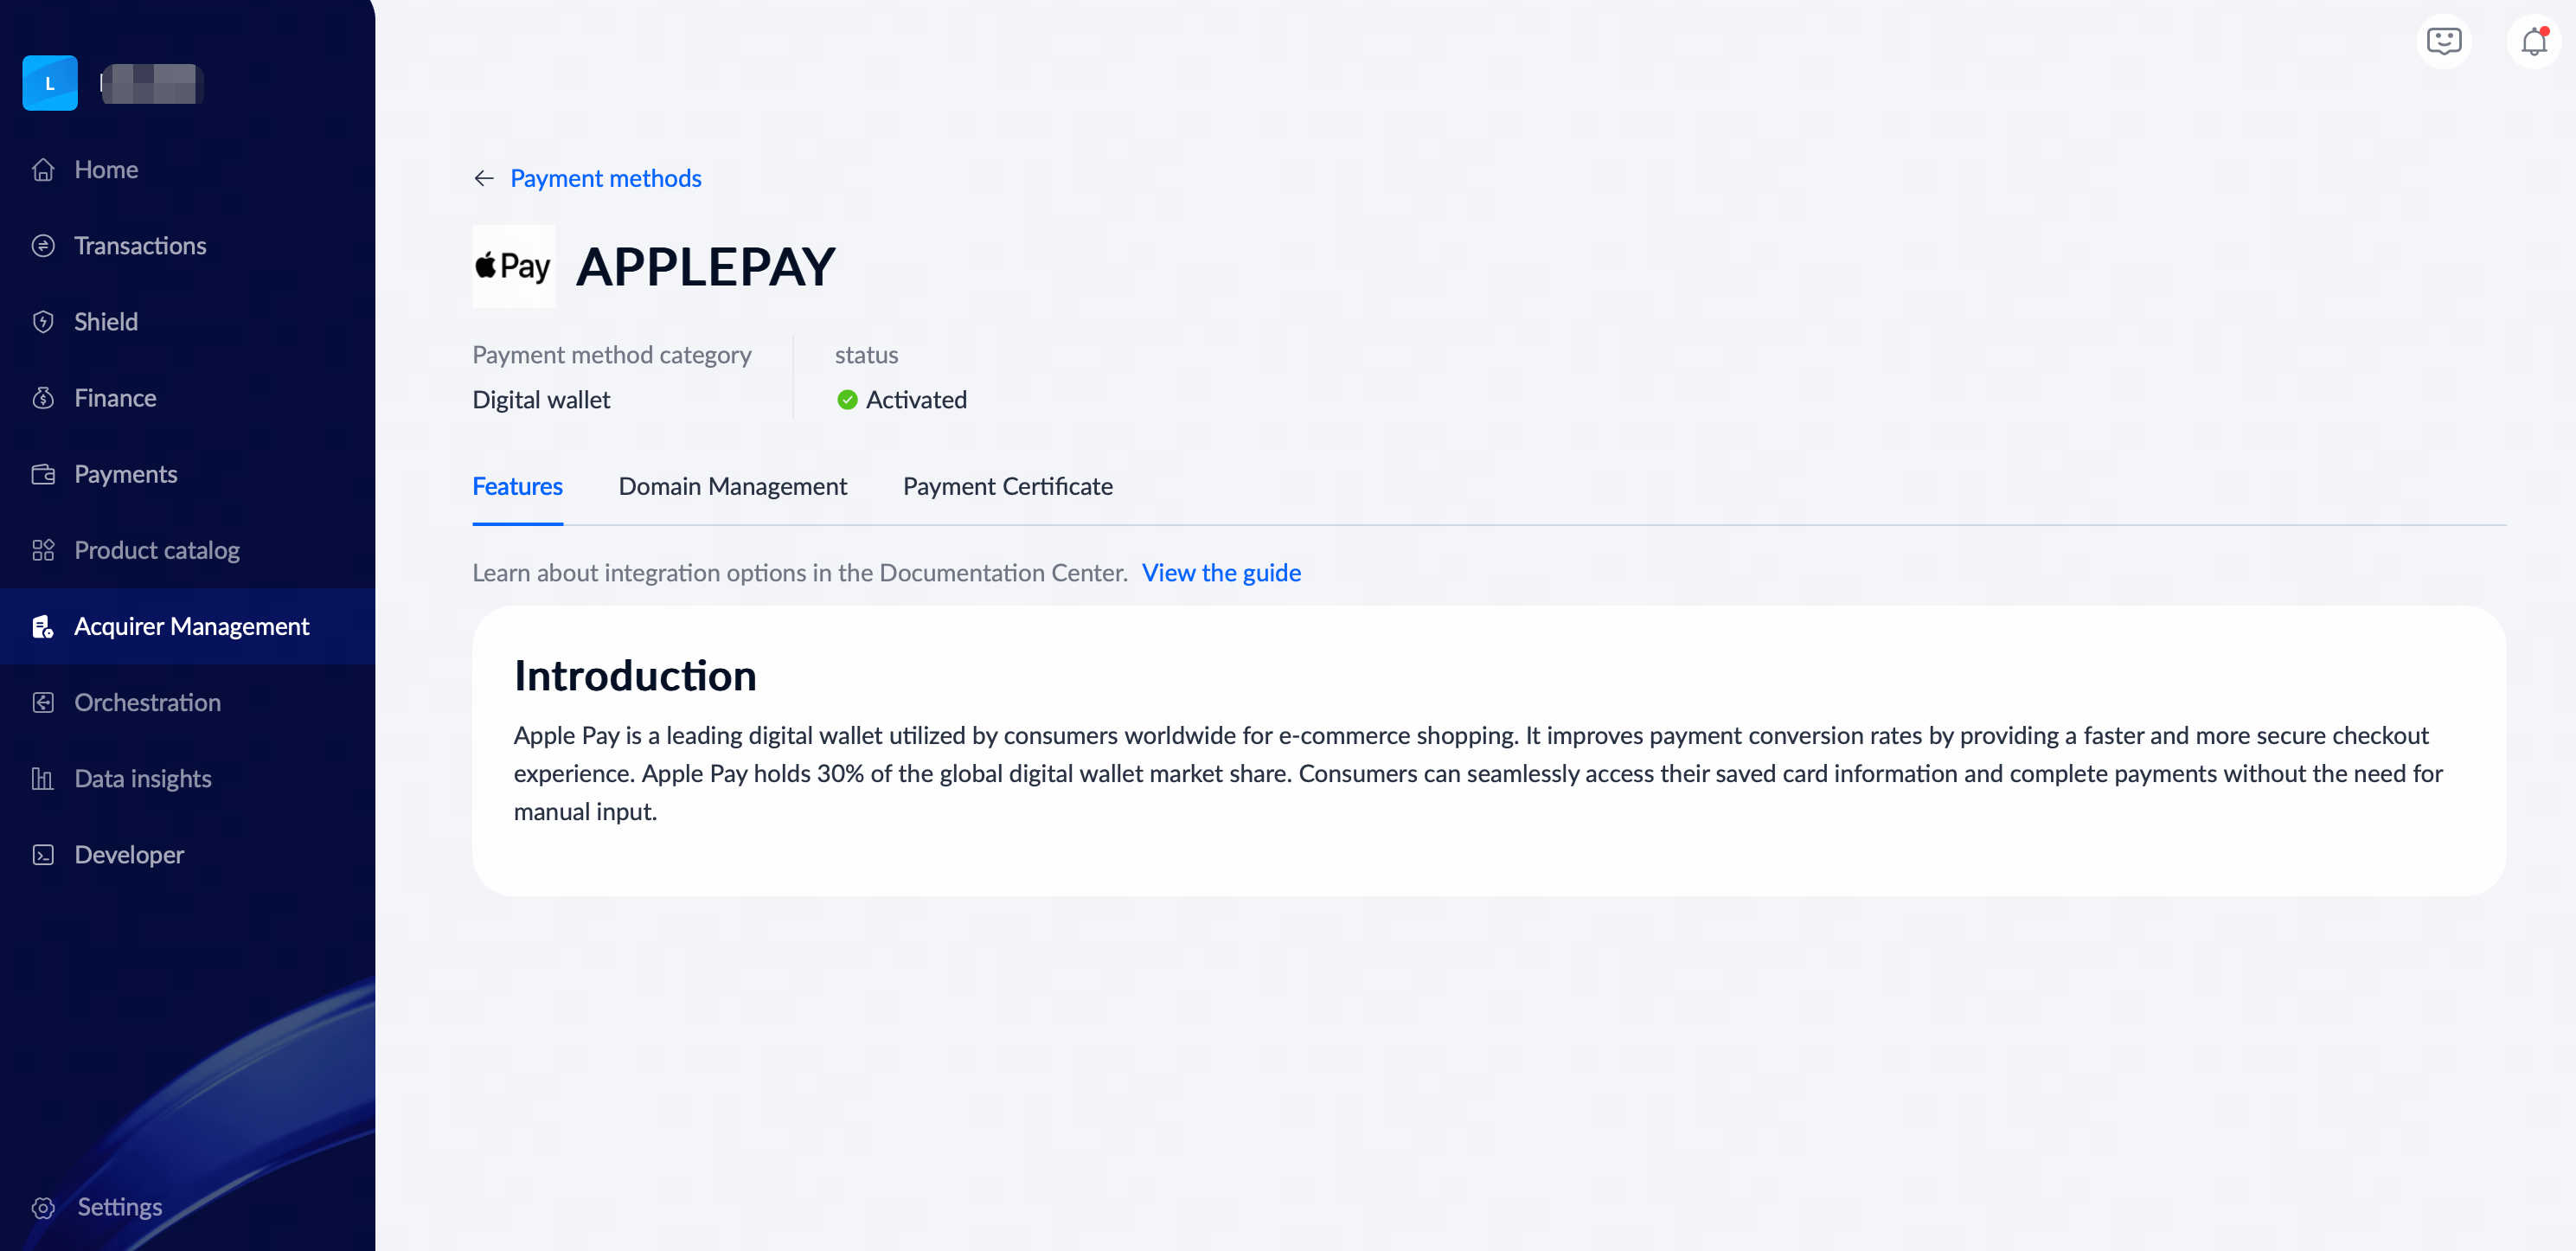Click the Transactions sidebar icon
Viewport: 2576px width, 1251px height.
[43, 246]
